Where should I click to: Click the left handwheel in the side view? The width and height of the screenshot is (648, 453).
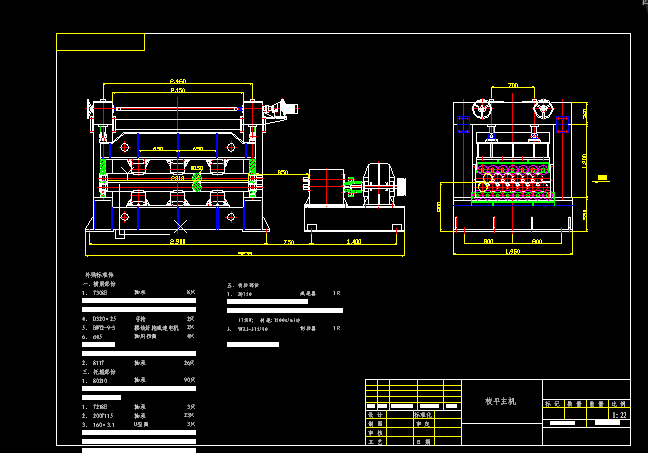pyautogui.click(x=481, y=109)
